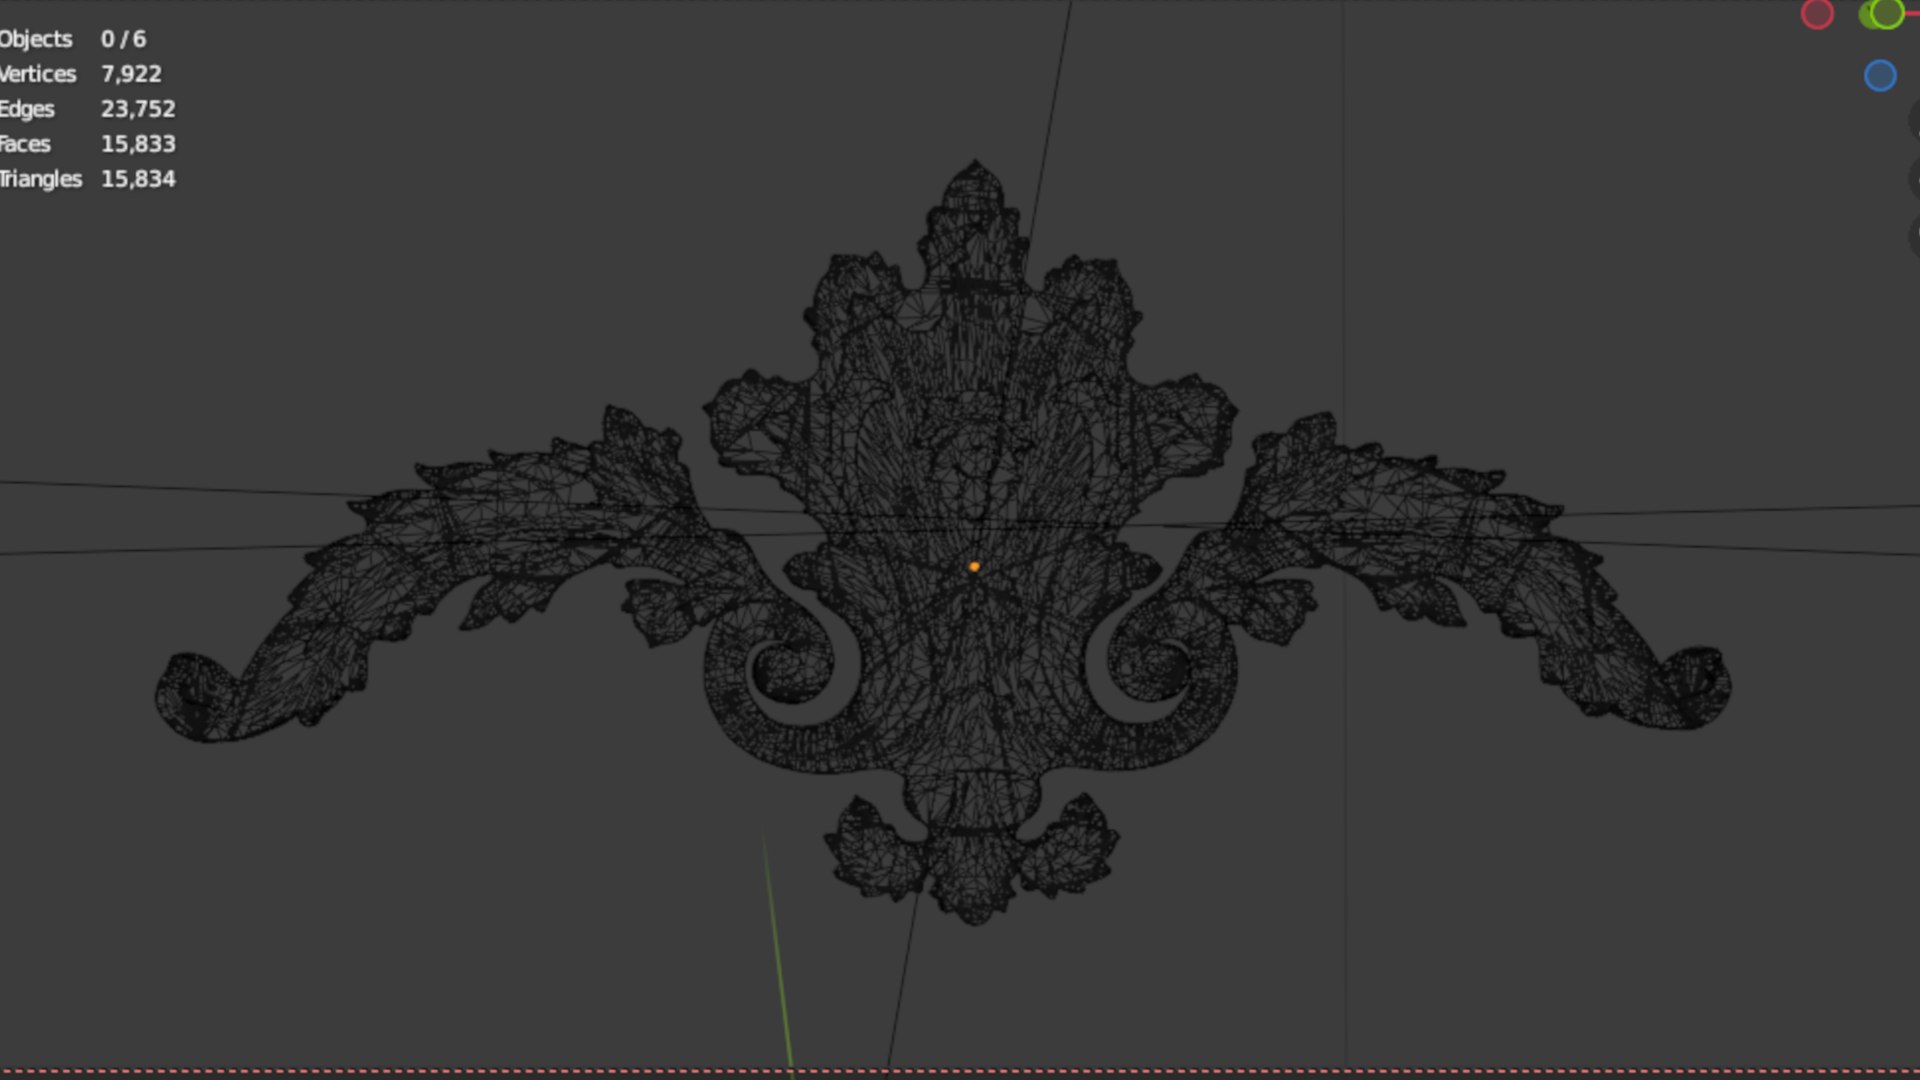Click the 'Vertices' statistics label
Viewport: 1920px width, 1080px height.
click(38, 74)
